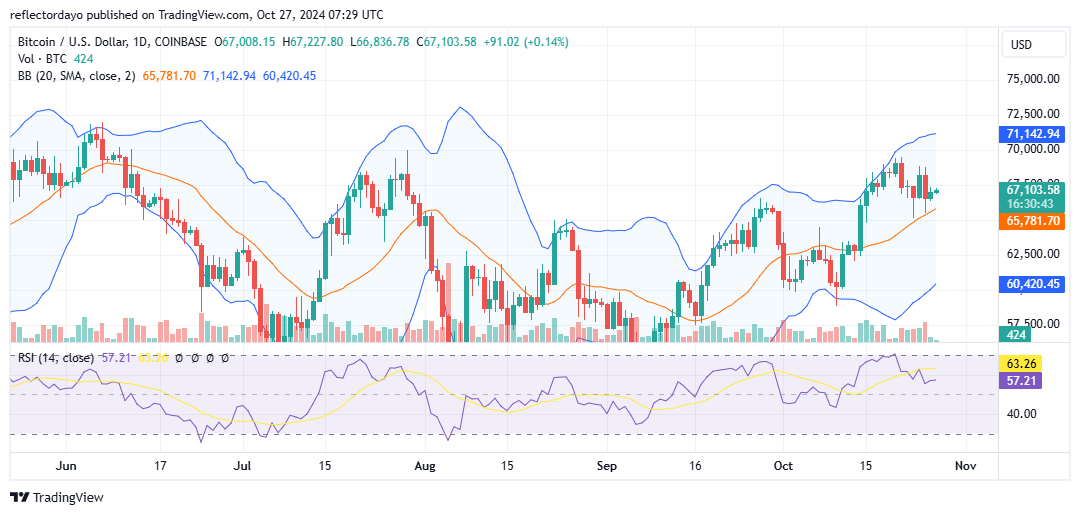Click the blue 71,142.94 price label
Screen dimensions: 1080x515
click(1032, 134)
